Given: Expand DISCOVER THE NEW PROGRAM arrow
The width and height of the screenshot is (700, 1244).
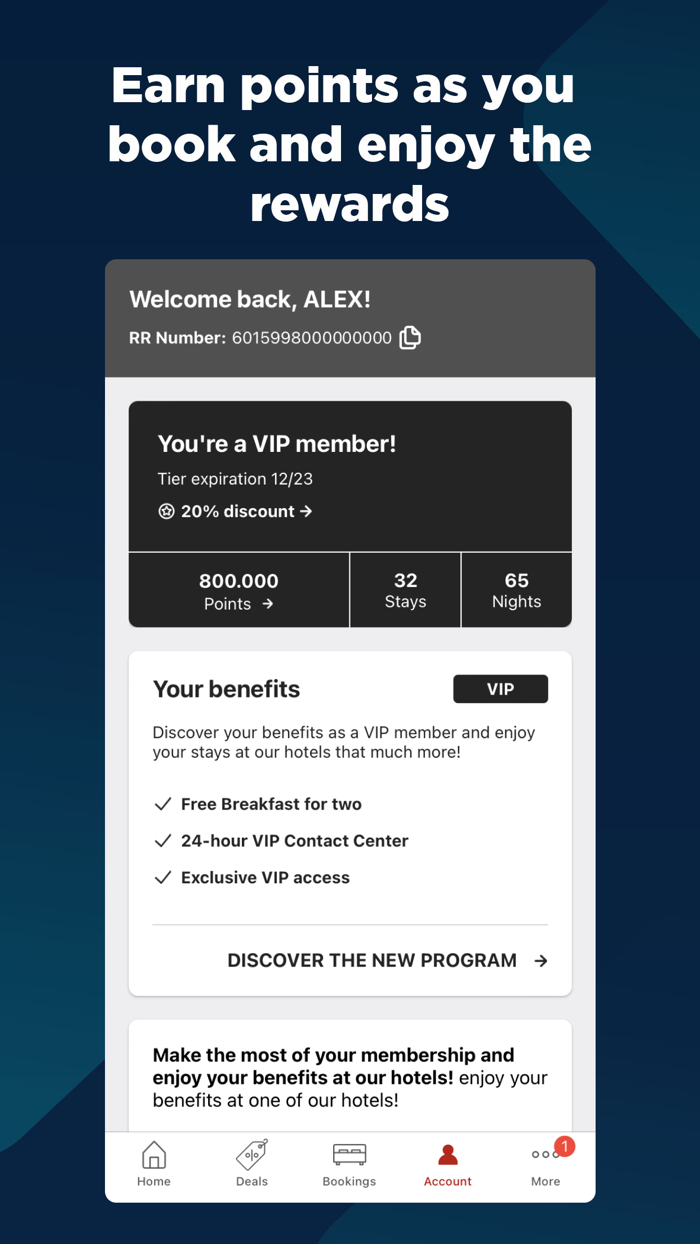Looking at the screenshot, I should pyautogui.click(x=541, y=960).
